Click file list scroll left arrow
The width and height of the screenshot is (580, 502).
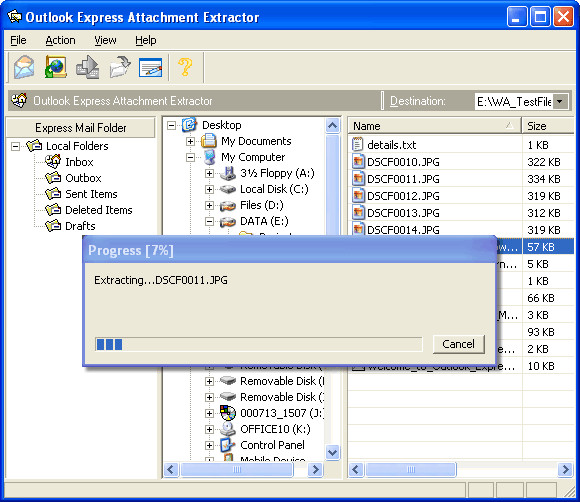coord(356,470)
